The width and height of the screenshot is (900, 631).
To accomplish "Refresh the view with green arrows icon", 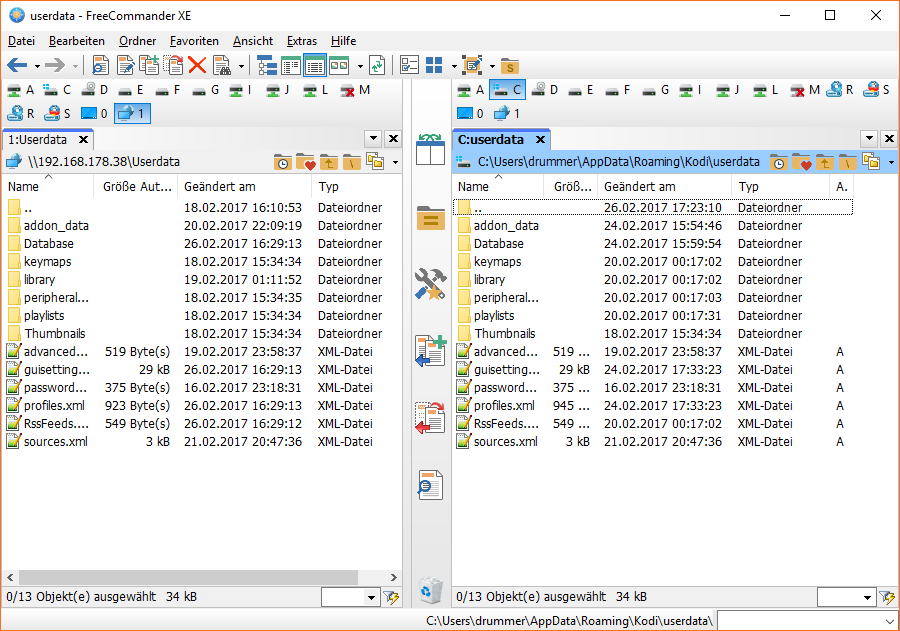I will pyautogui.click(x=377, y=65).
